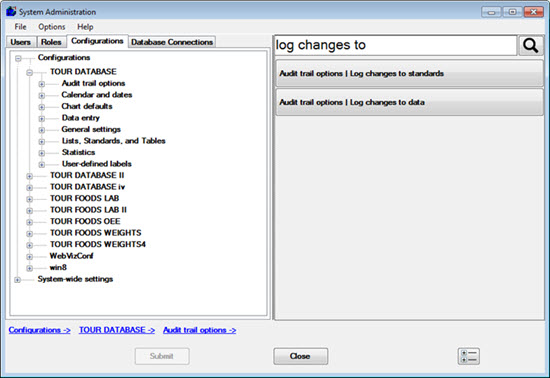The height and width of the screenshot is (378, 550).
Task: Open the Help menu
Action: 85,27
